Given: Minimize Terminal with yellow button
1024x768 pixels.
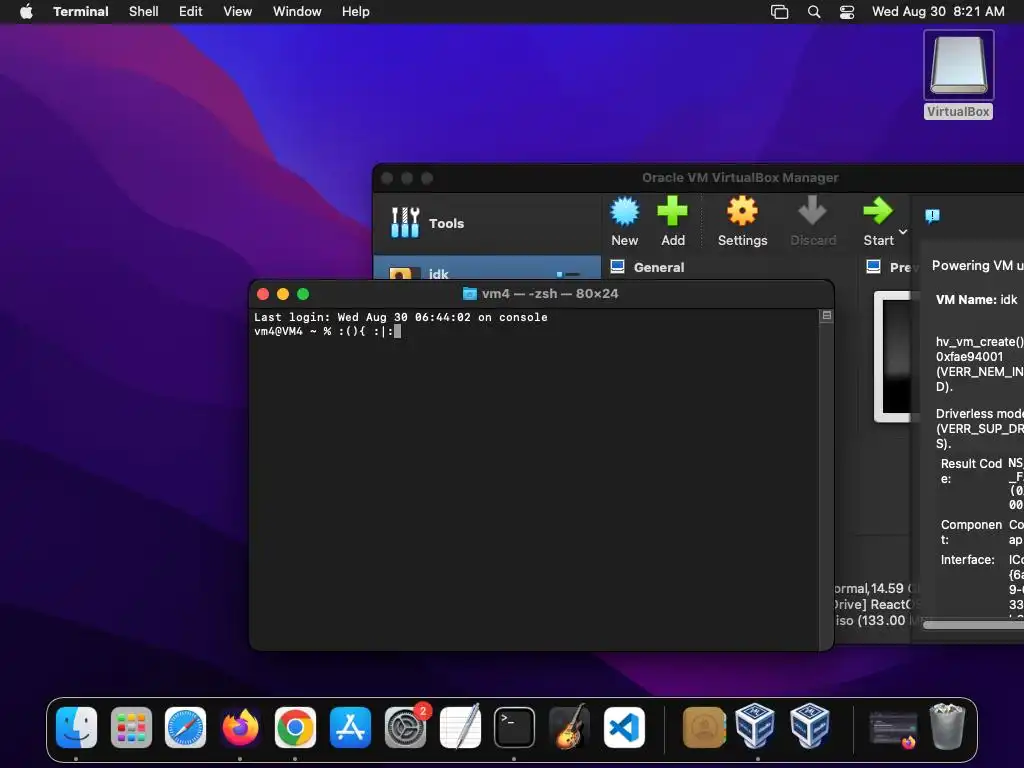Looking at the screenshot, I should [x=283, y=294].
